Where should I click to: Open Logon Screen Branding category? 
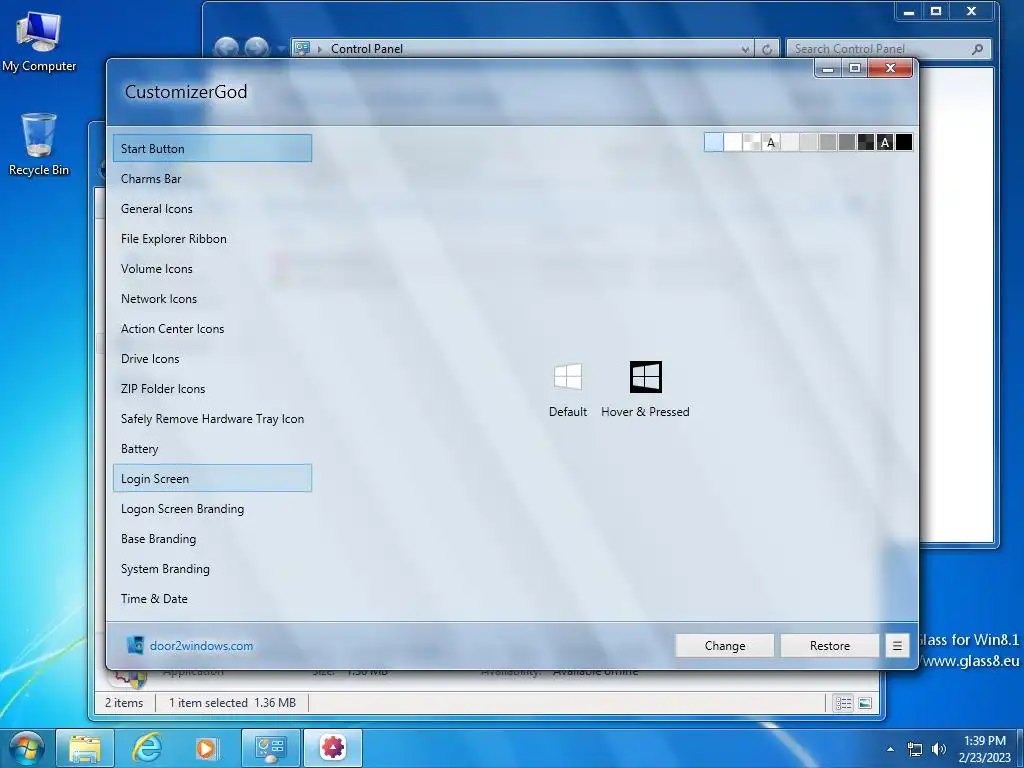tap(212, 509)
